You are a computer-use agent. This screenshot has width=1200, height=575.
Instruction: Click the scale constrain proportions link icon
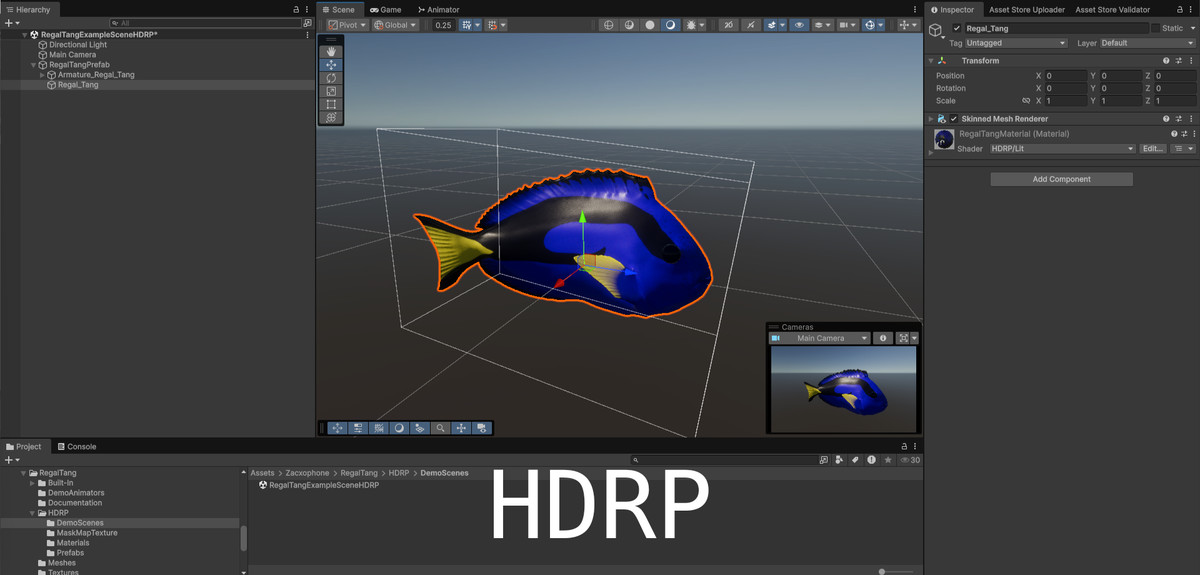pos(1025,101)
